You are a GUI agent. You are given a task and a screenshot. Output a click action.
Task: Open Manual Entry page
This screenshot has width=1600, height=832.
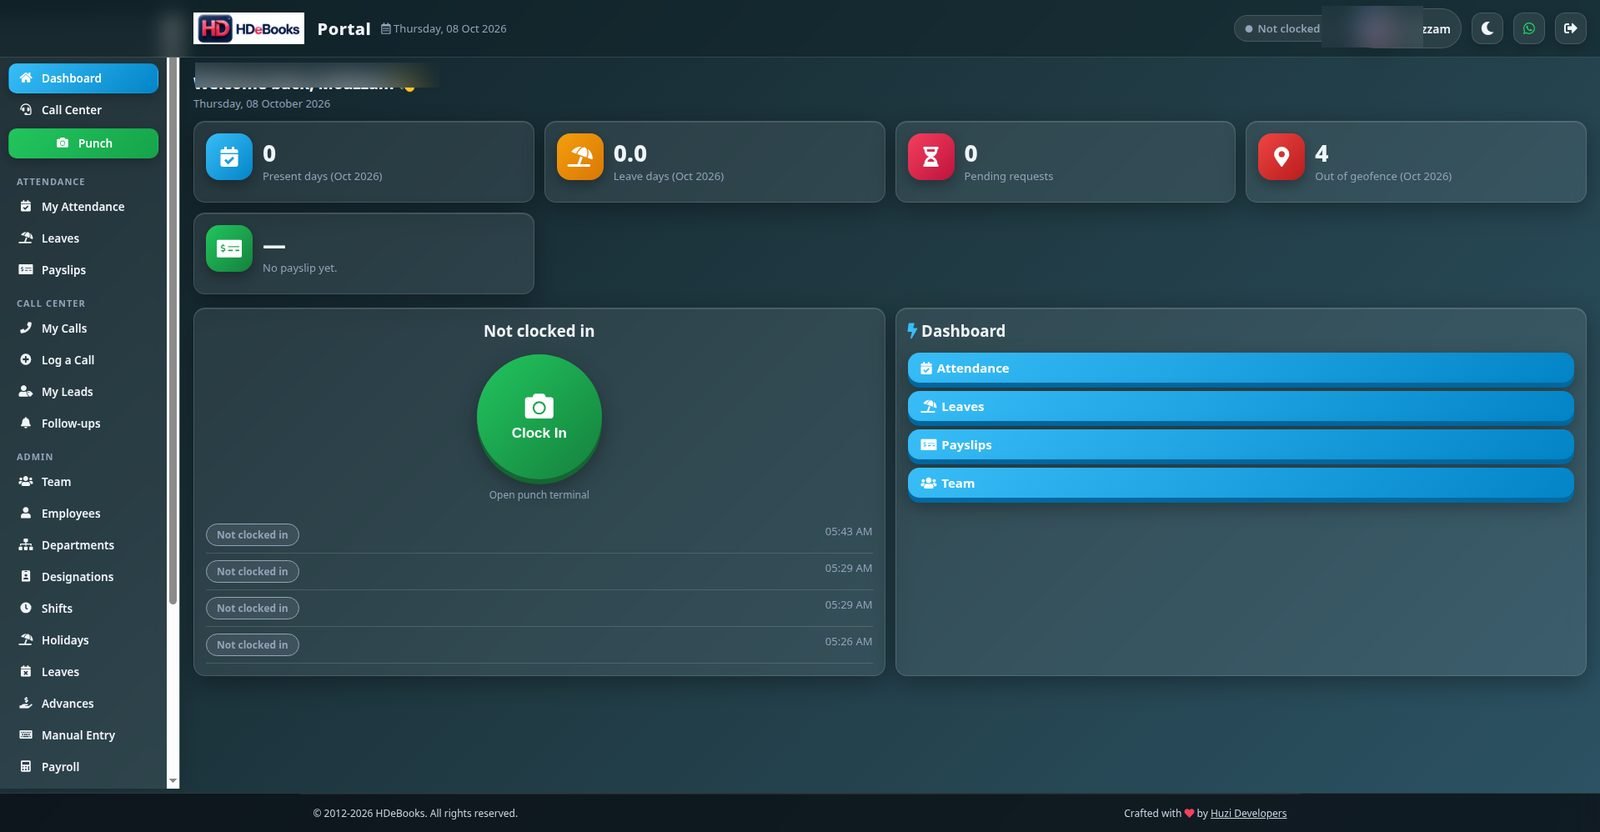(x=84, y=735)
